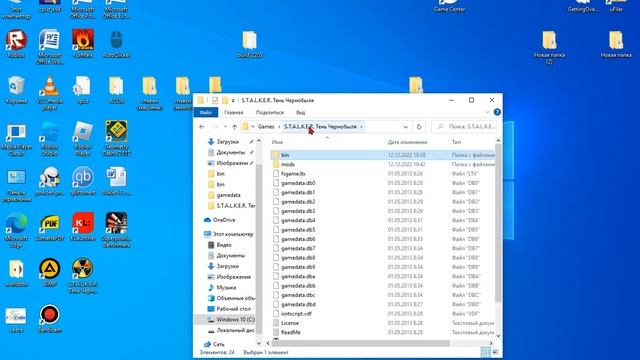
Task: Click the Поиск search field
Action: click(x=464, y=127)
